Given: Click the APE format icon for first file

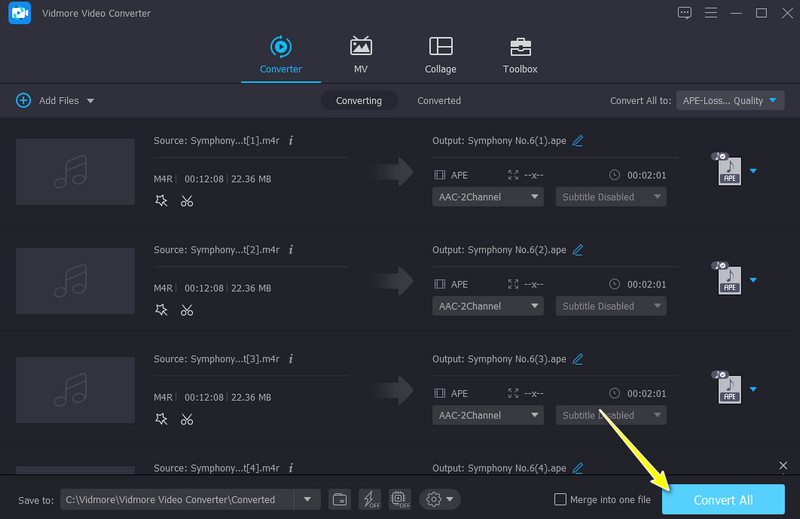Looking at the screenshot, I should 729,171.
